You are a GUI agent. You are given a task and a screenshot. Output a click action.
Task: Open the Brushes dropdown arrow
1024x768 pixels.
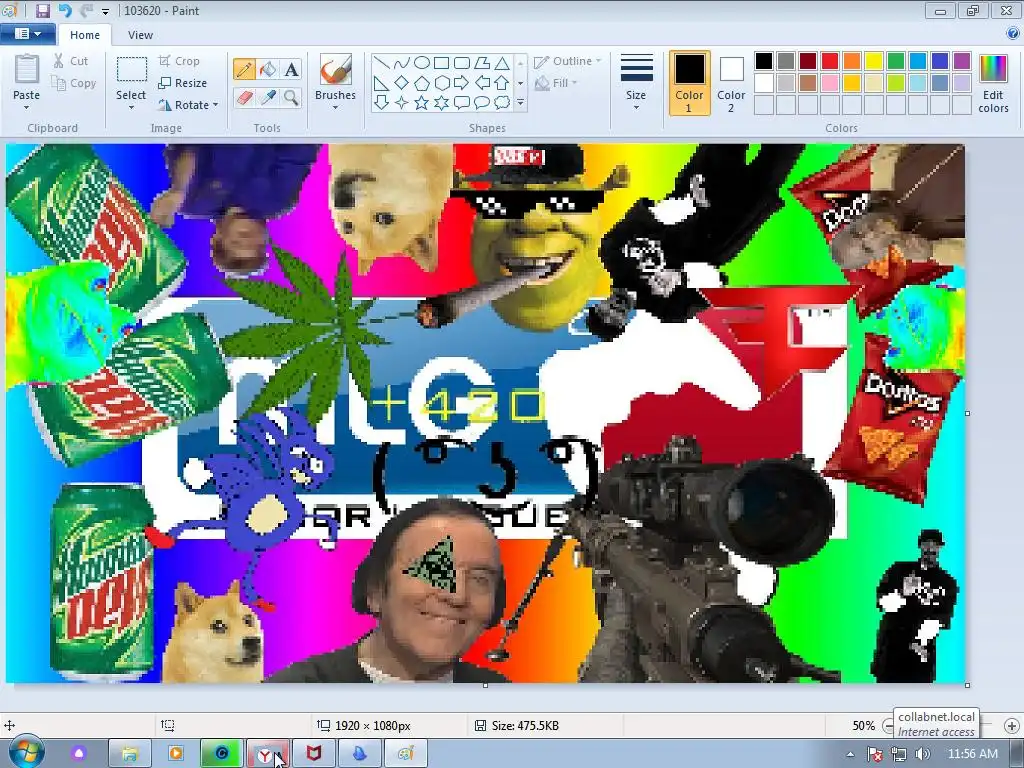pos(335,108)
